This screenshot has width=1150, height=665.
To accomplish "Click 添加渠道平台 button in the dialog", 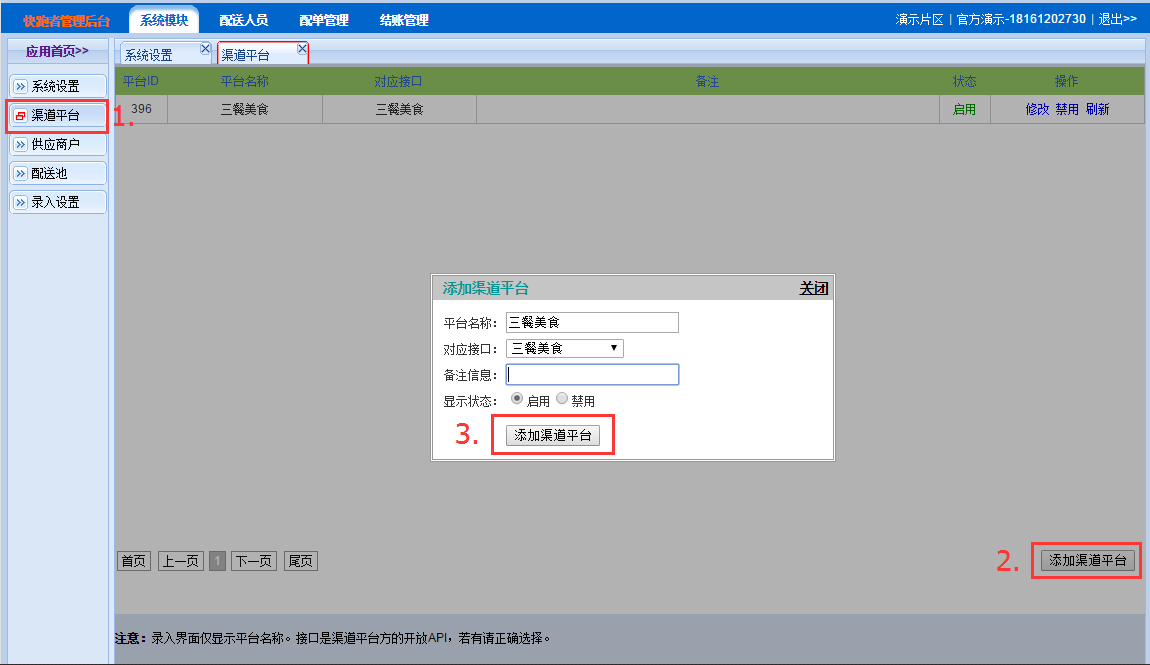I will [x=552, y=436].
